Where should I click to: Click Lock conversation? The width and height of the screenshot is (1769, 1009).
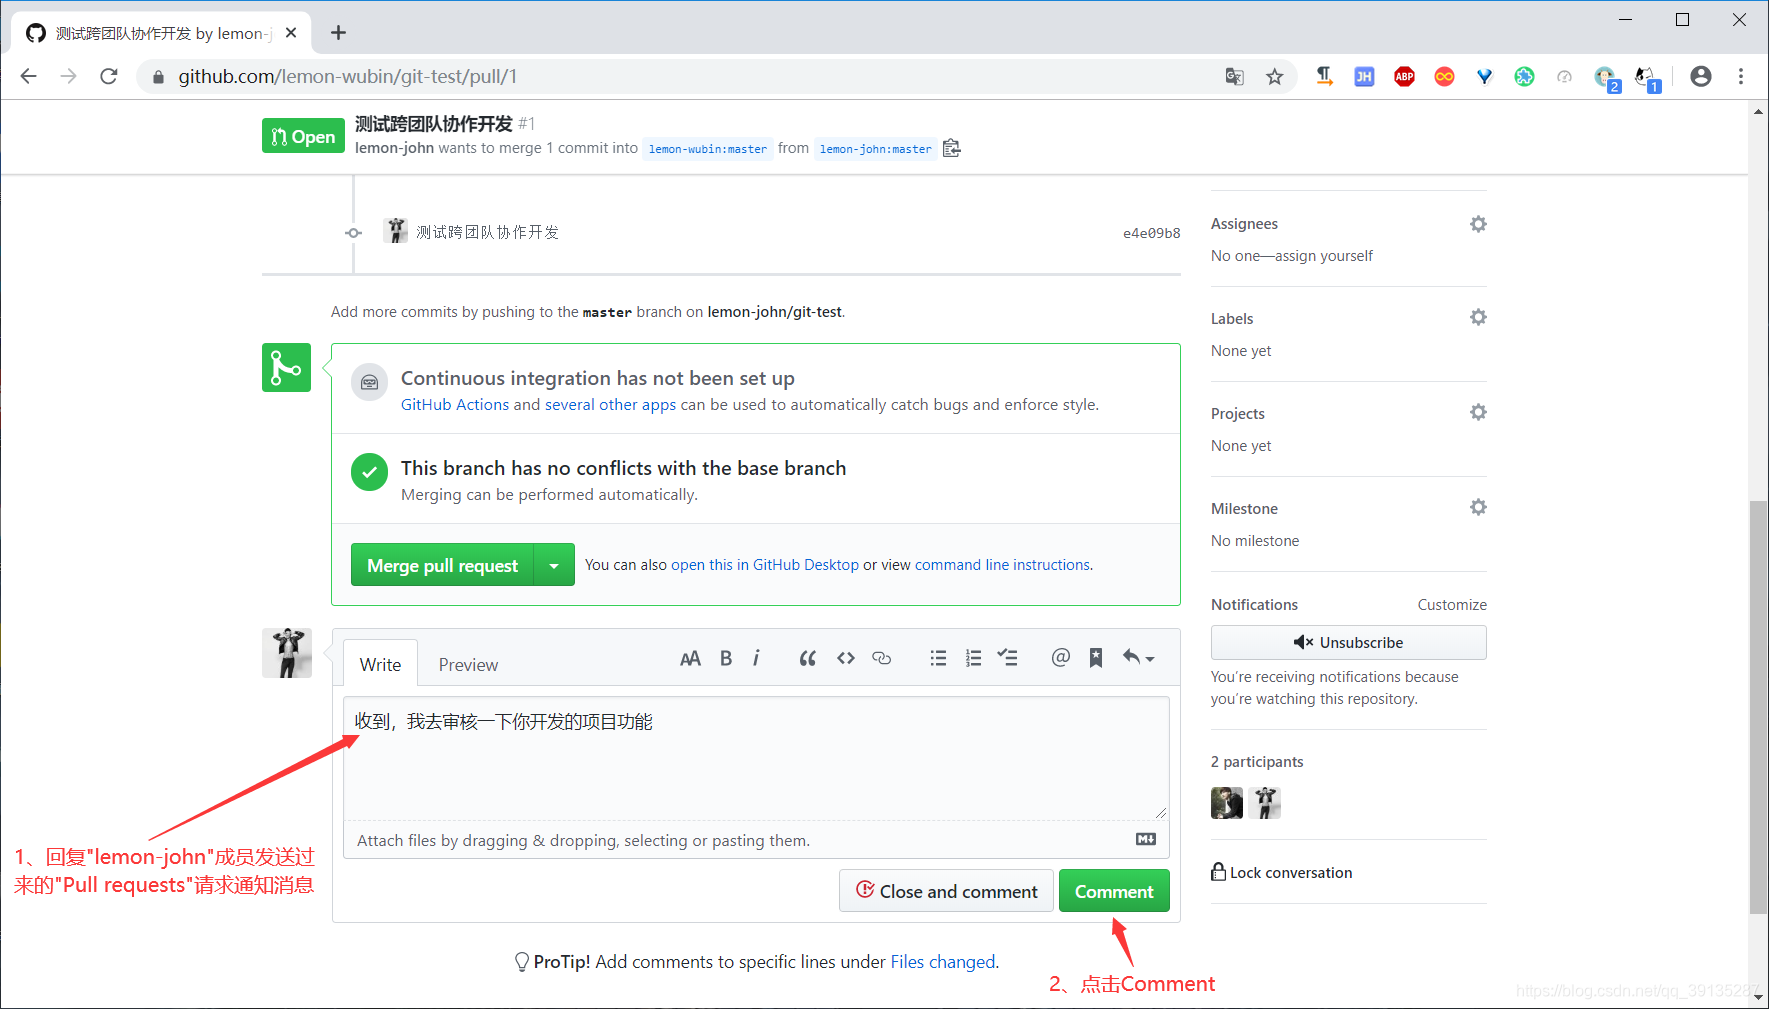coord(1281,872)
